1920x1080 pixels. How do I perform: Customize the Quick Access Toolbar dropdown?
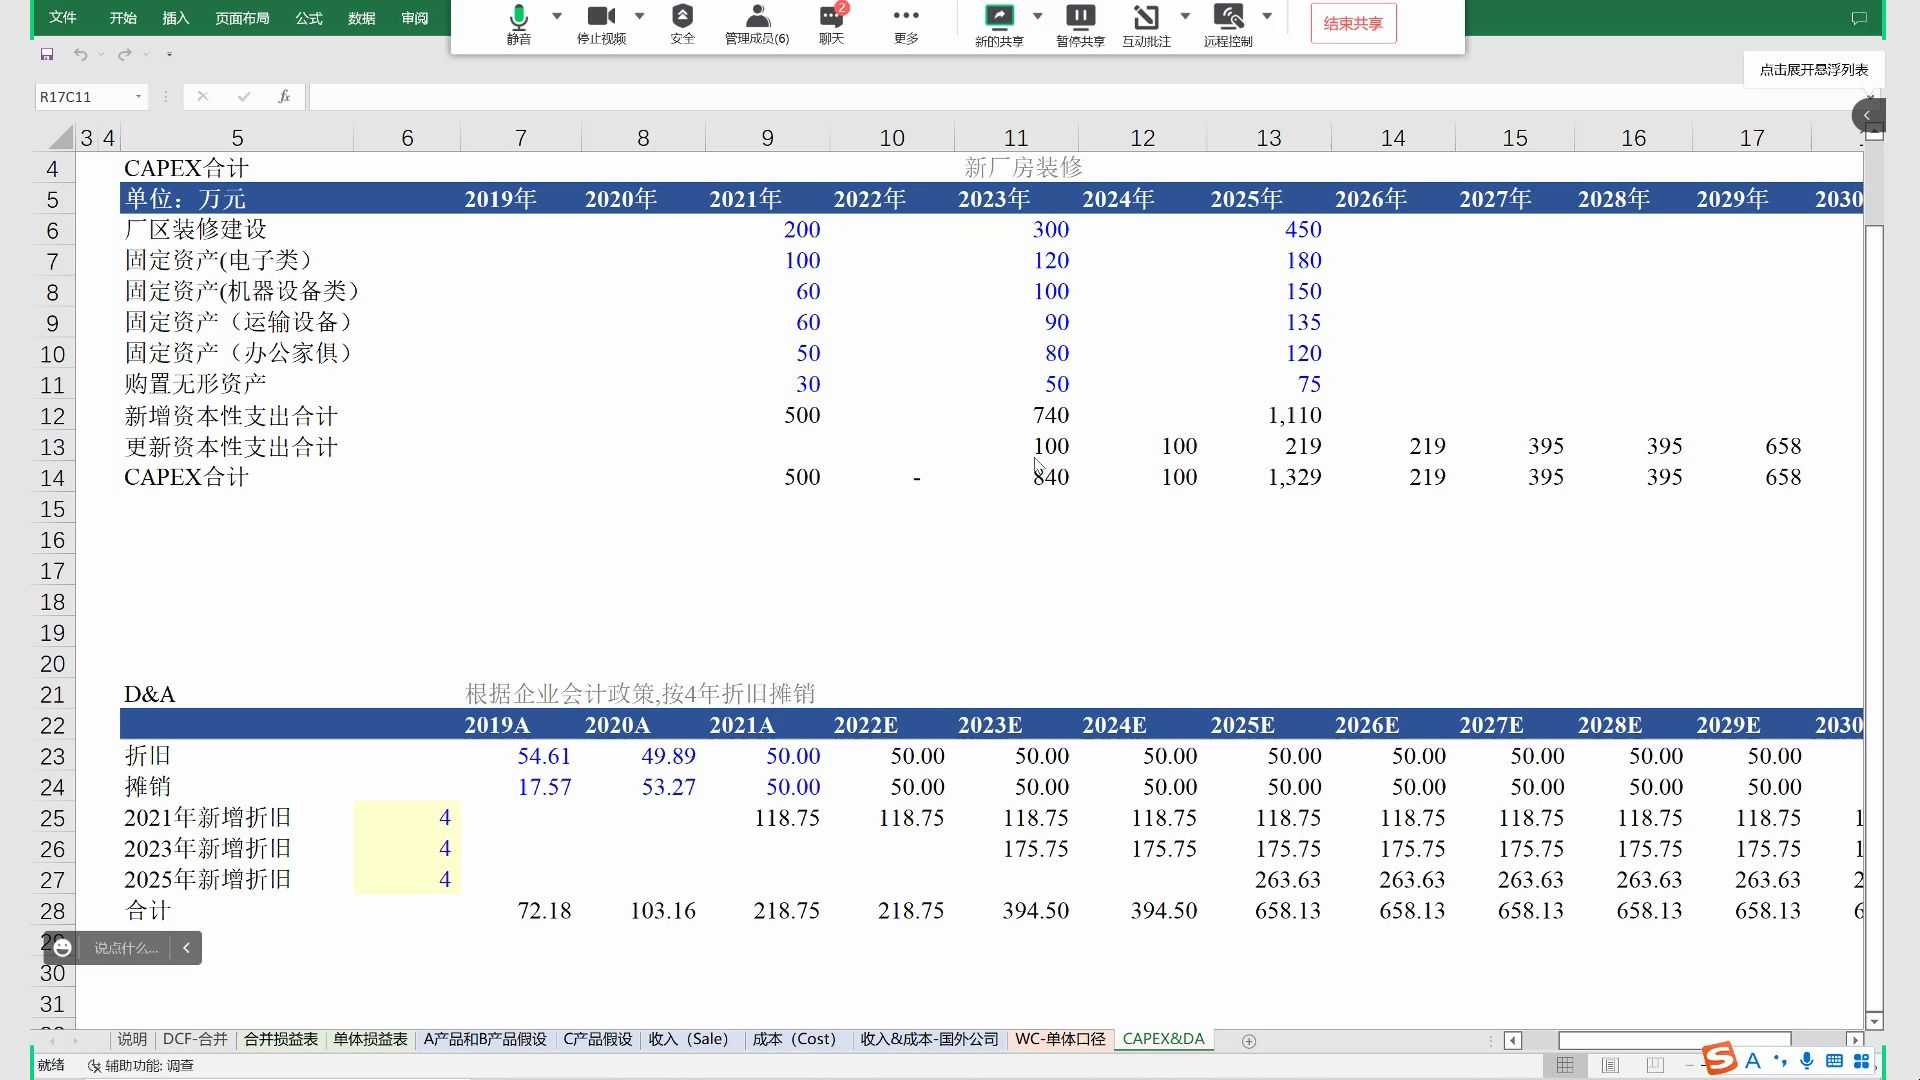pos(169,54)
